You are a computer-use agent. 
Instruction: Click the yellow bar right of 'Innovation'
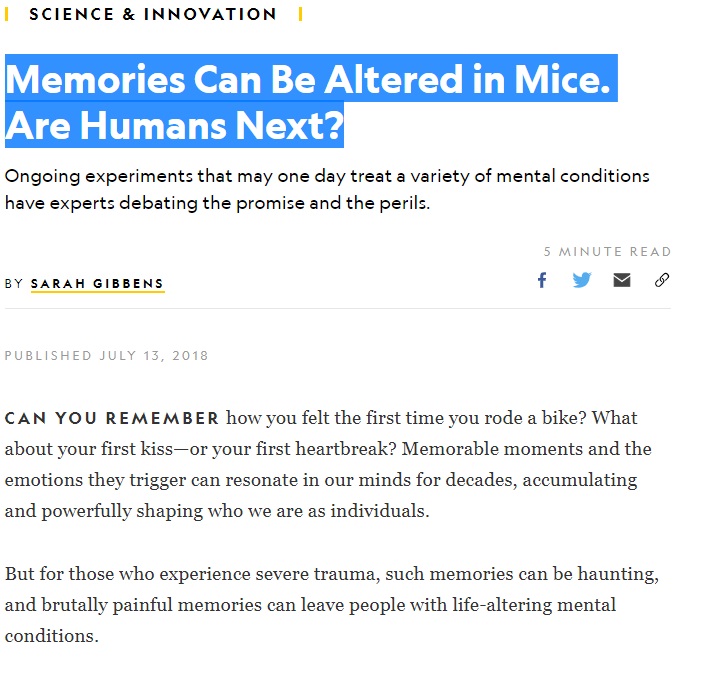pyautogui.click(x=301, y=14)
